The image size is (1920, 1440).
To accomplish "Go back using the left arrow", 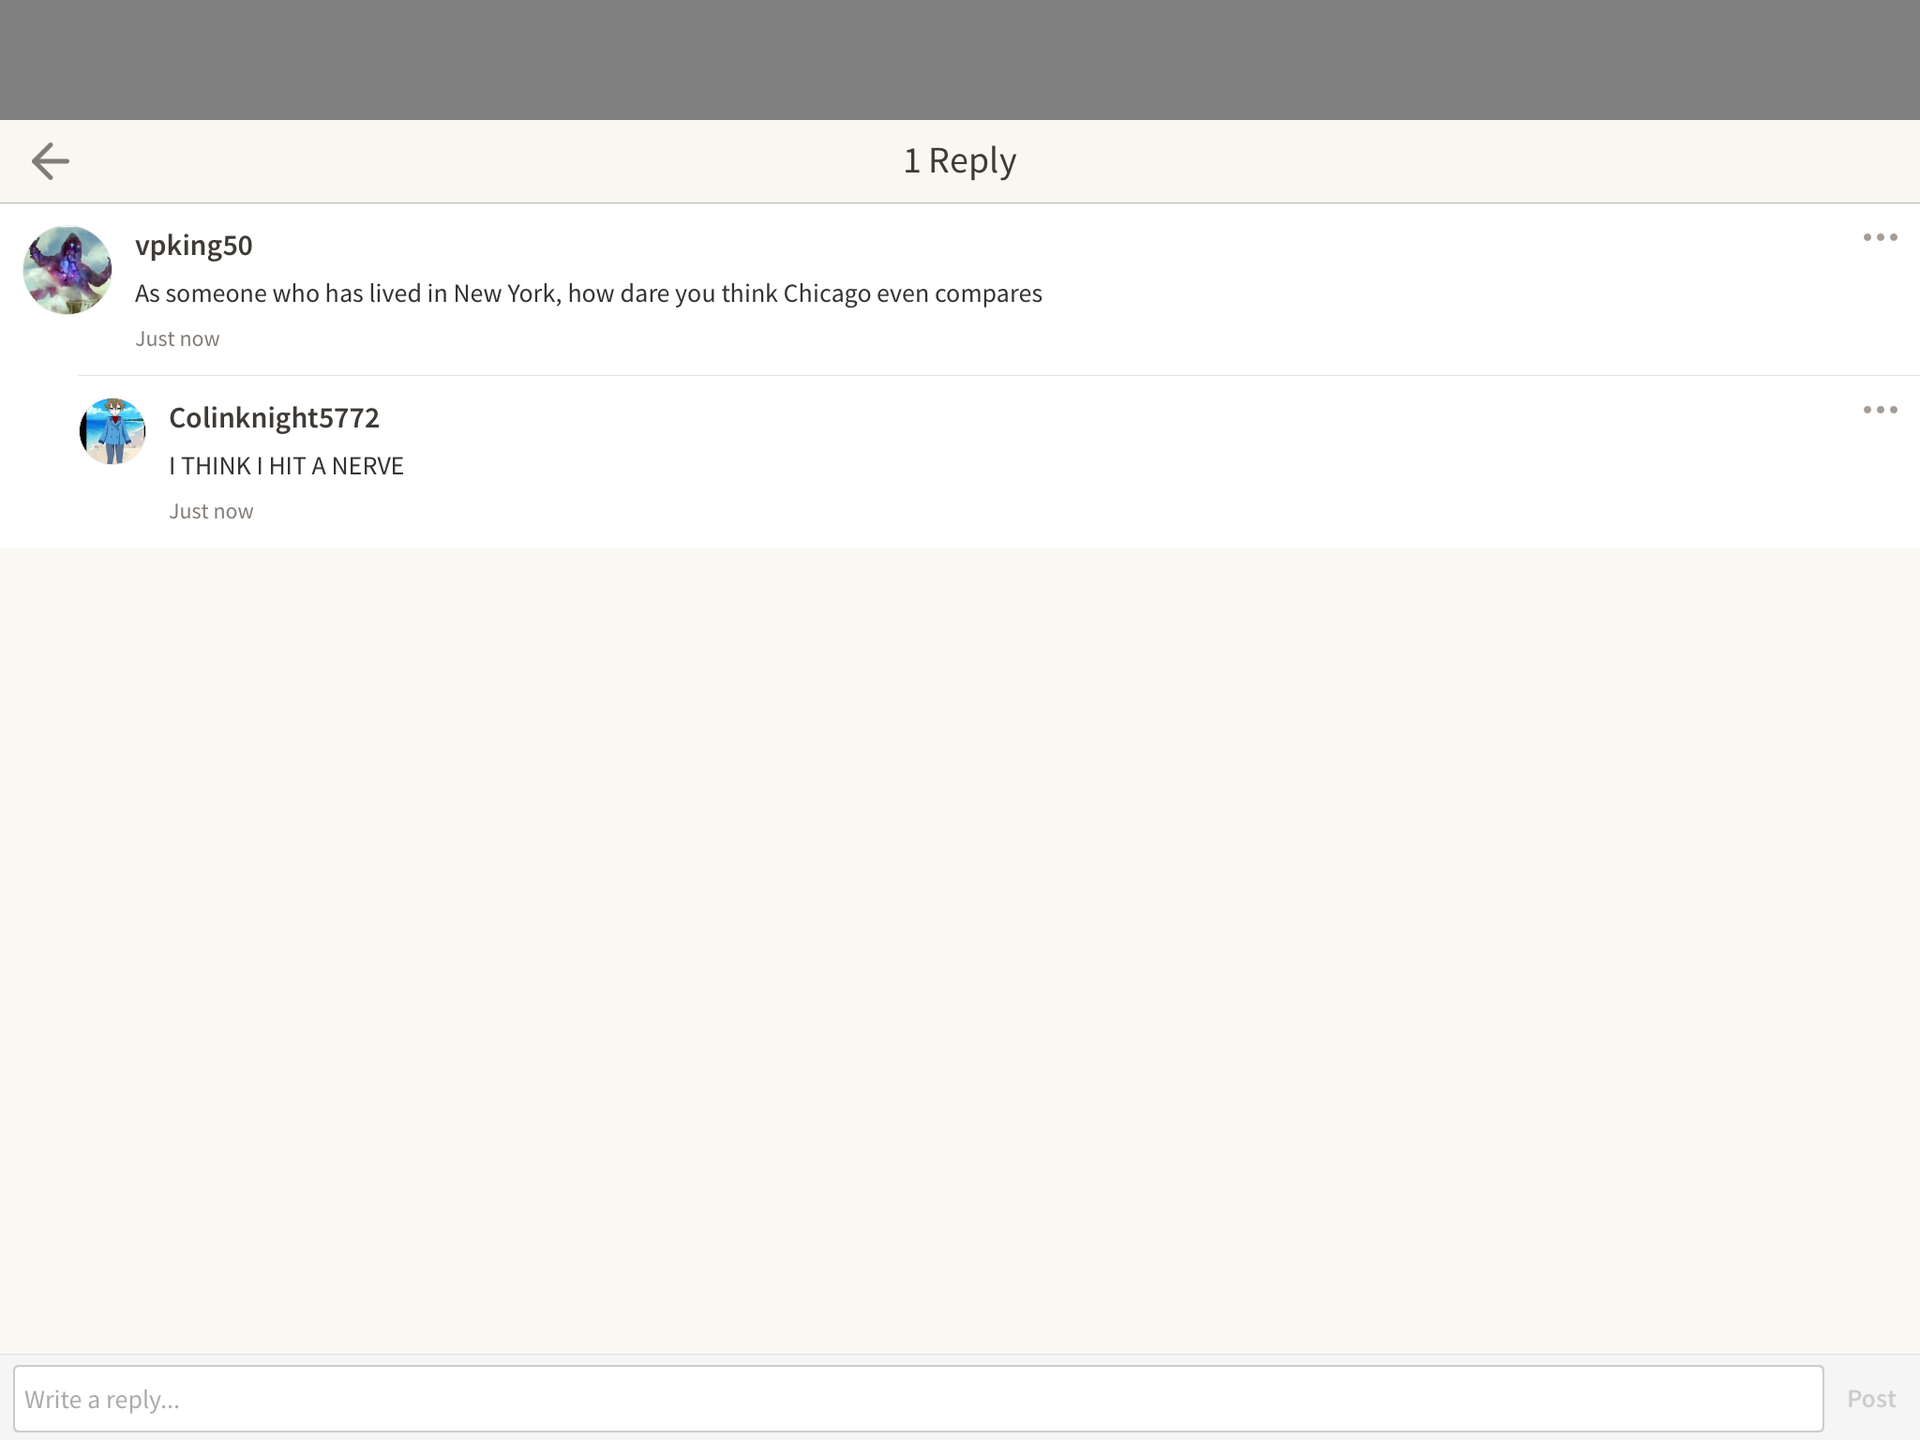I will (x=50, y=161).
